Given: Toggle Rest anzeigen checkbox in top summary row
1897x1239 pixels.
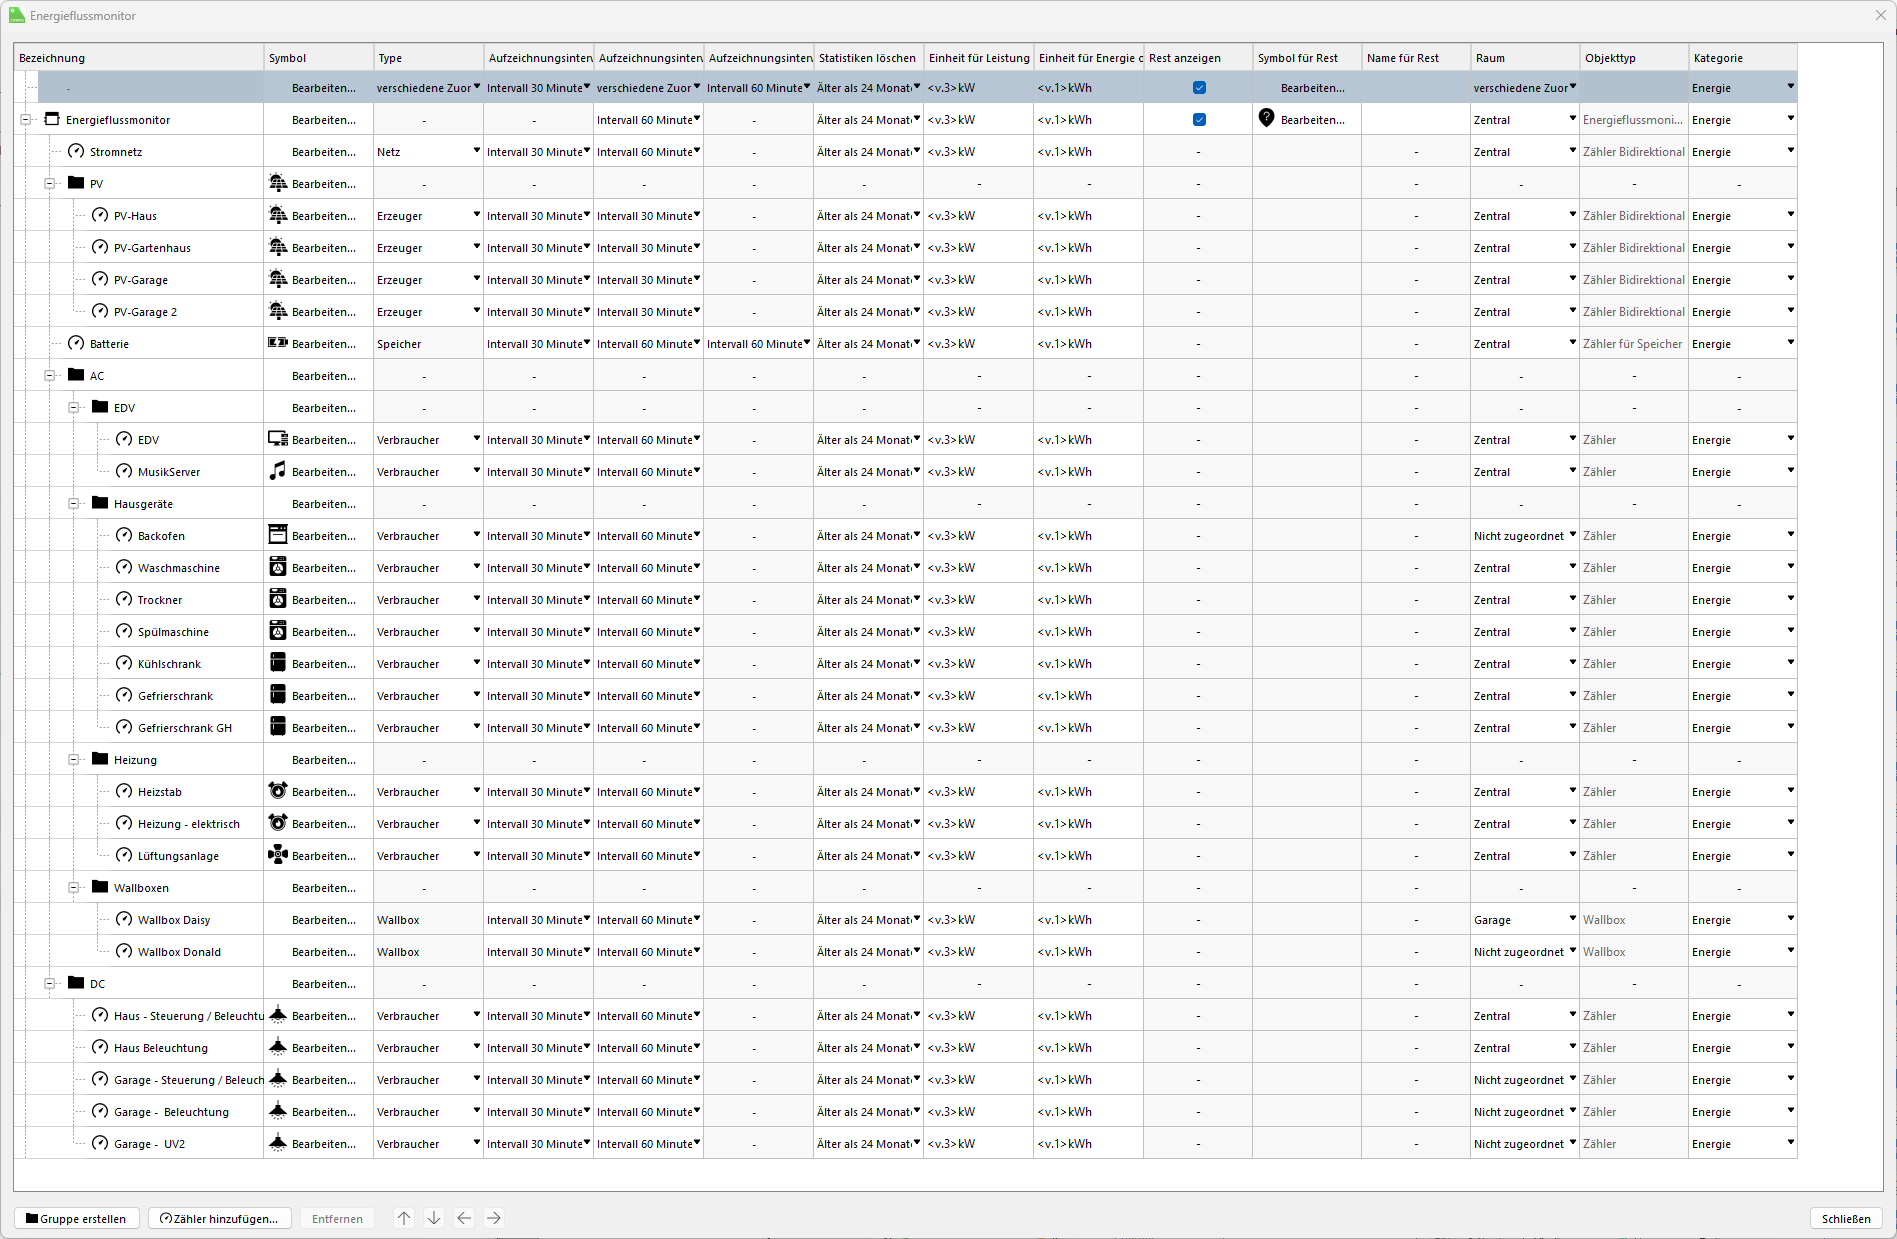Looking at the screenshot, I should click(1199, 88).
